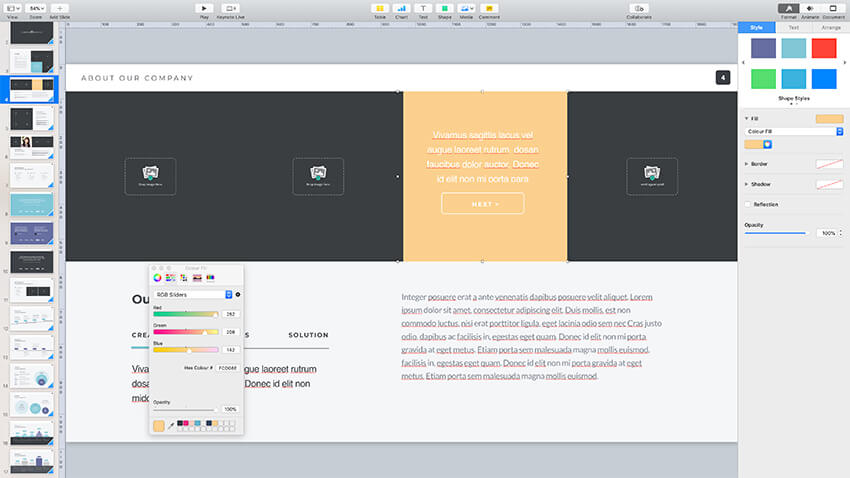Add a Shape from the toolbar
This screenshot has width=850, height=478.
(444, 8)
